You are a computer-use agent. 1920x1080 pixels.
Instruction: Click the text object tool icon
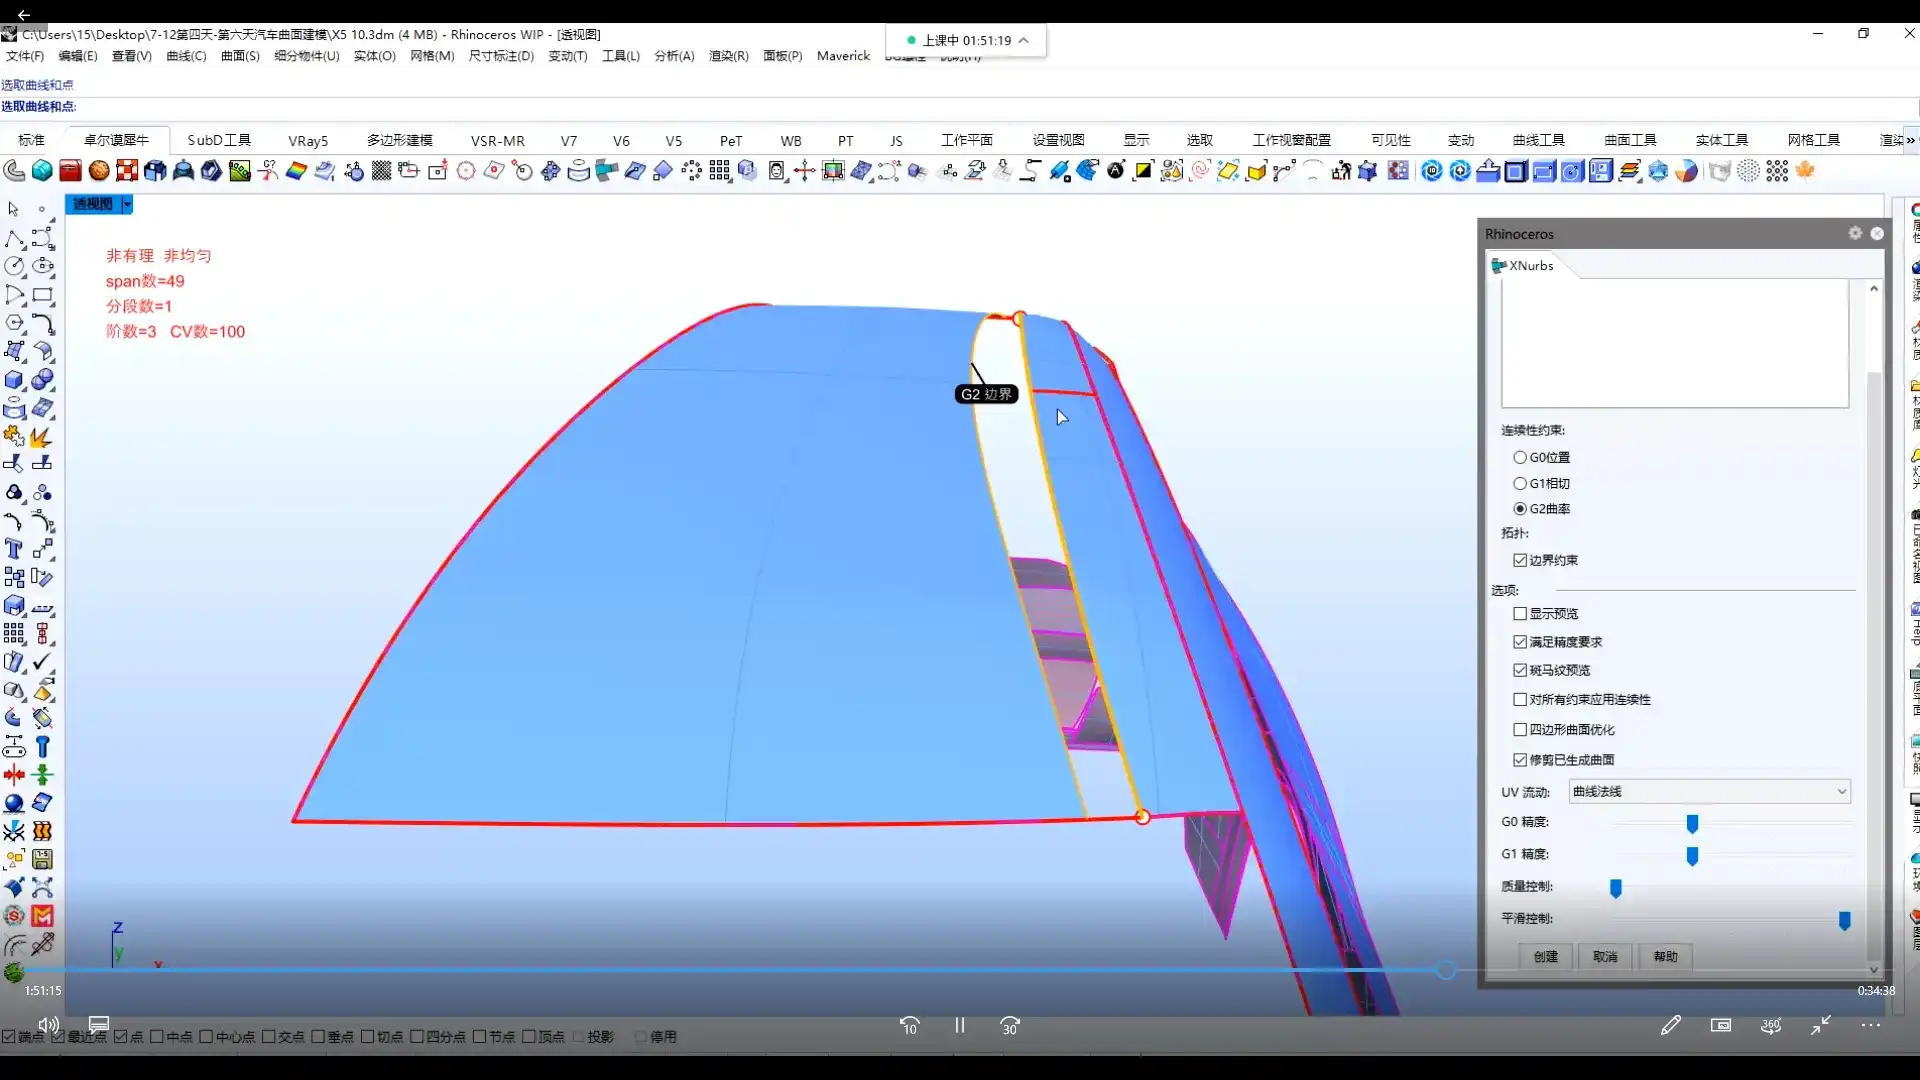pos(14,549)
